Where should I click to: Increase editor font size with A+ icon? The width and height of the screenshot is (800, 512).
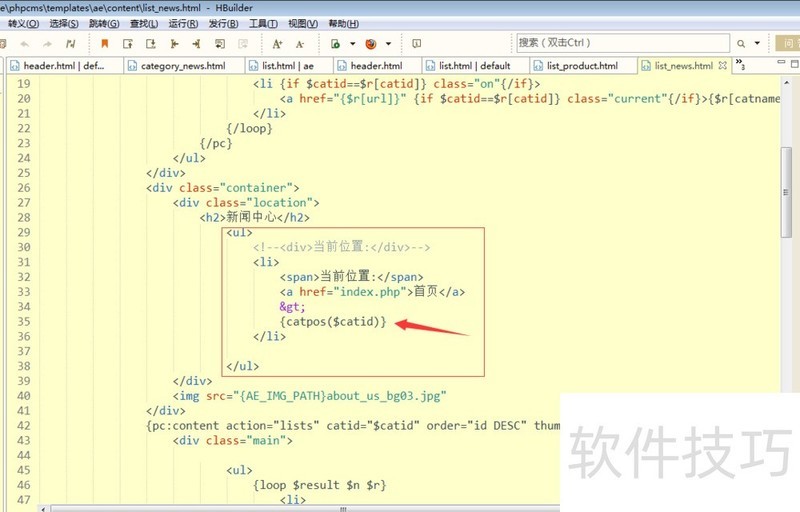(277, 44)
